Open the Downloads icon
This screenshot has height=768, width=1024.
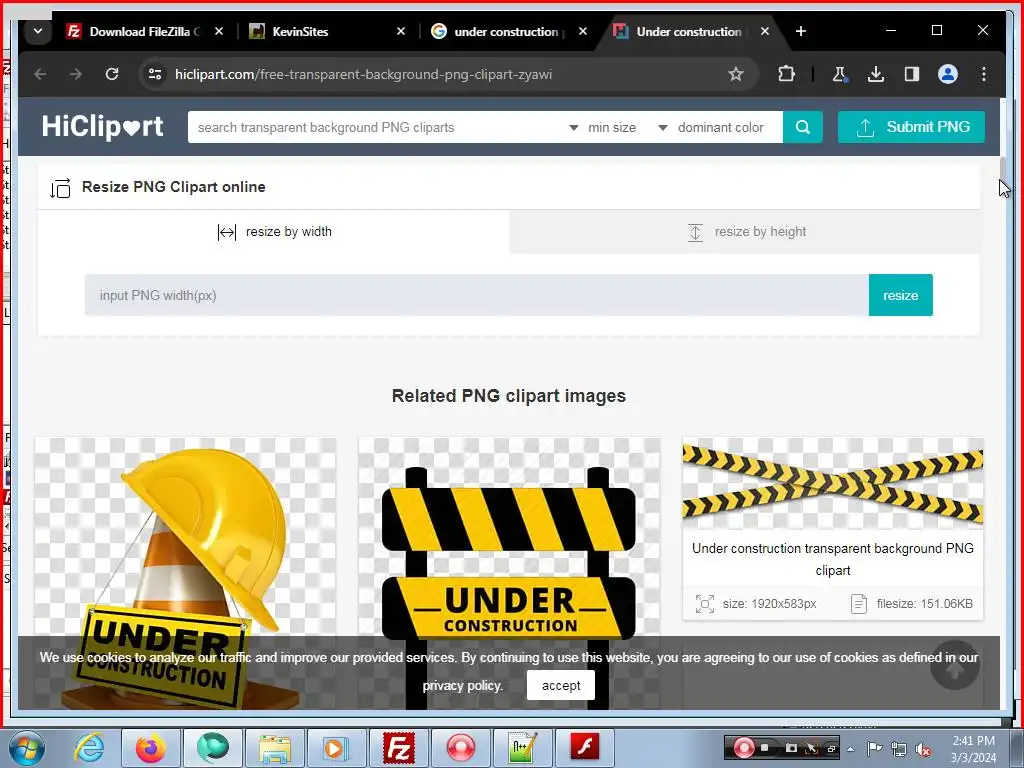876,74
